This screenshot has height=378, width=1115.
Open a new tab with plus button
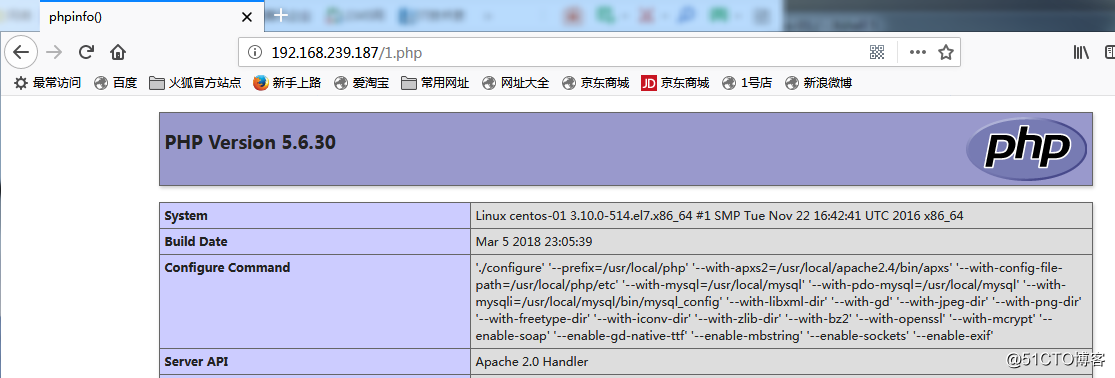click(281, 16)
